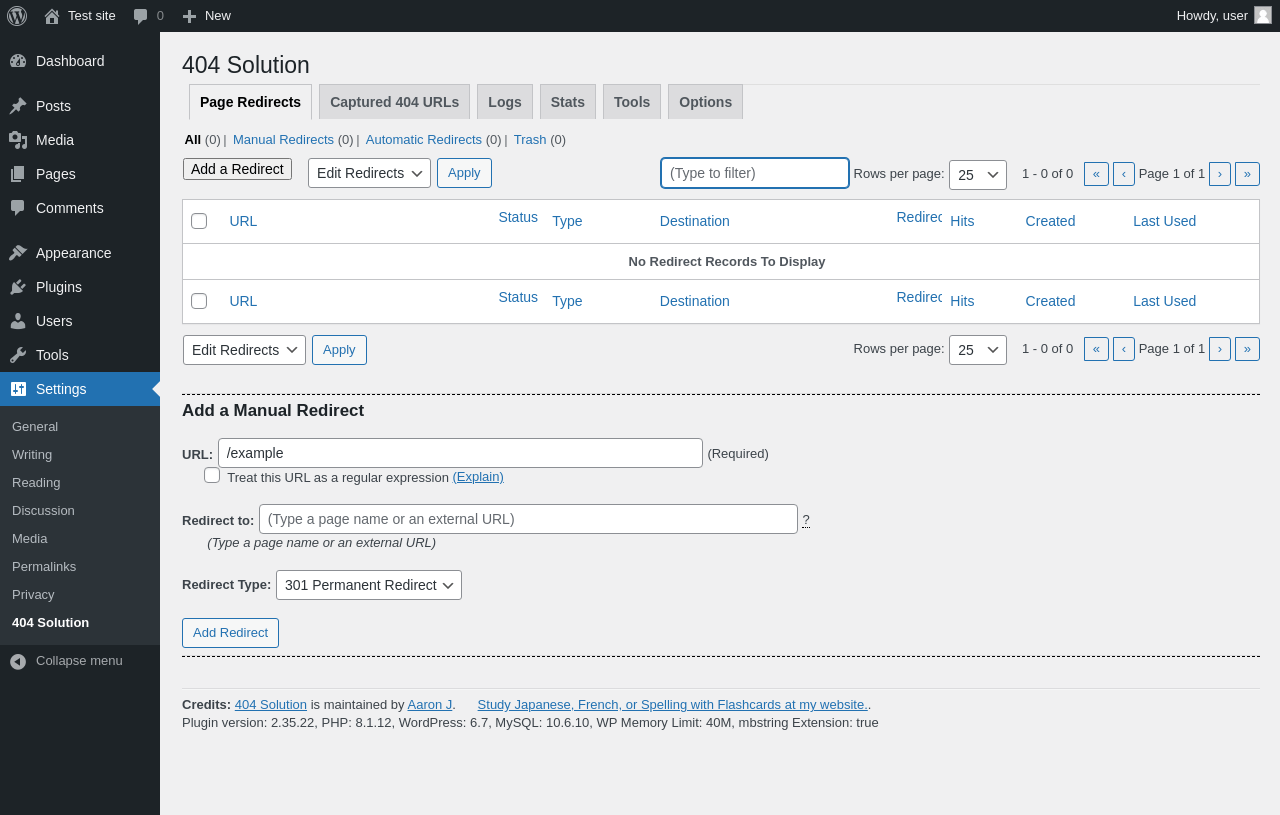
Task: Open Posts via the pushpin icon
Action: (18, 106)
